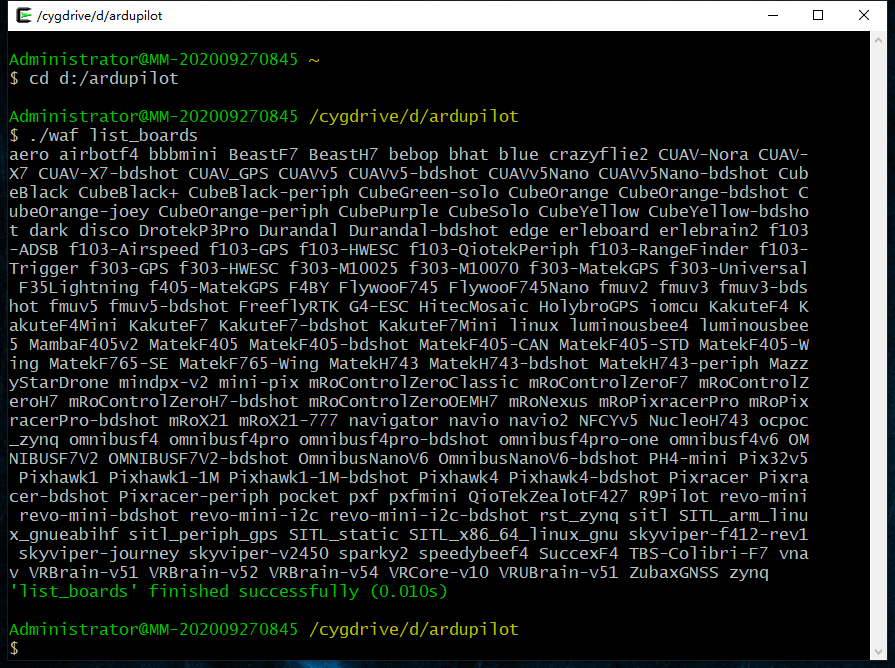The height and width of the screenshot is (668, 895).
Task: Click the board name 'PH4-mini'
Action: click(x=688, y=458)
